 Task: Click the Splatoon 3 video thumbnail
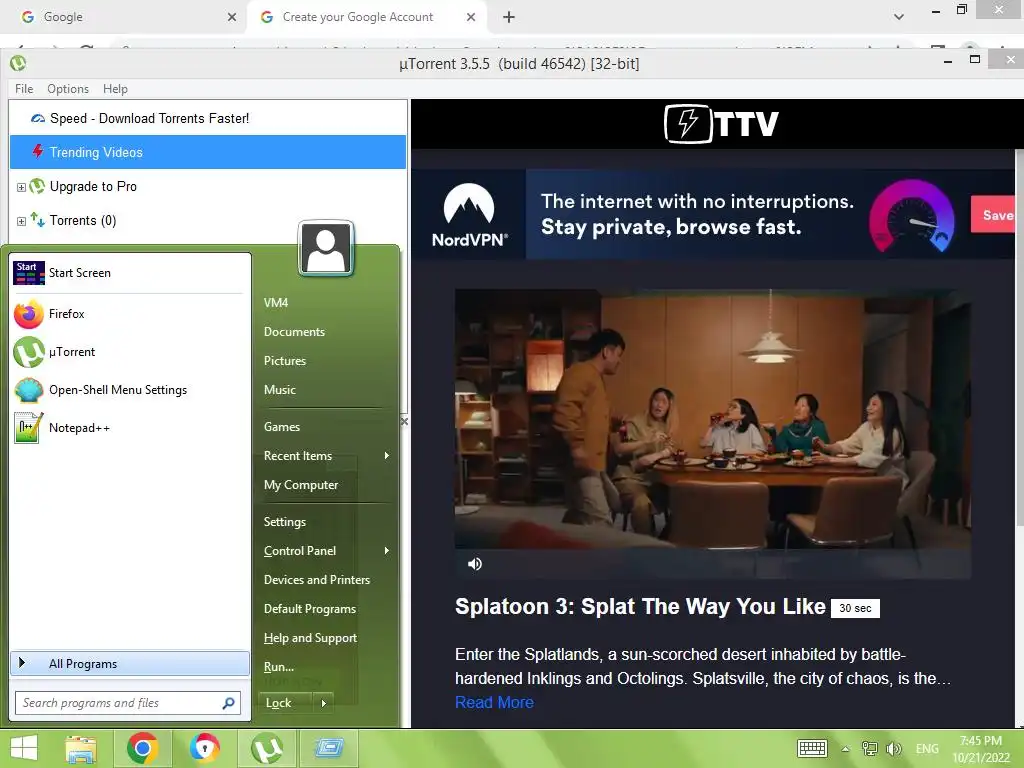pos(712,434)
